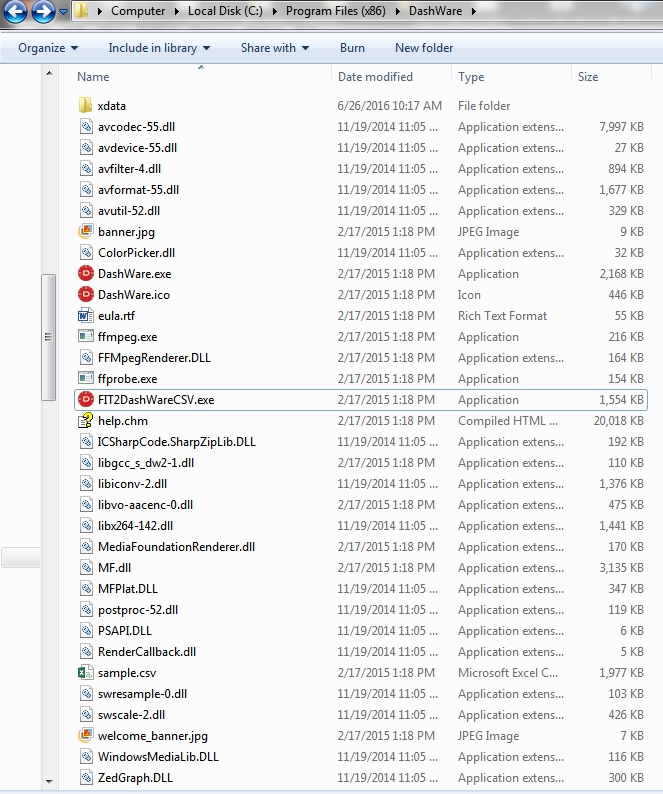Click the Back navigation arrow

[15, 11]
